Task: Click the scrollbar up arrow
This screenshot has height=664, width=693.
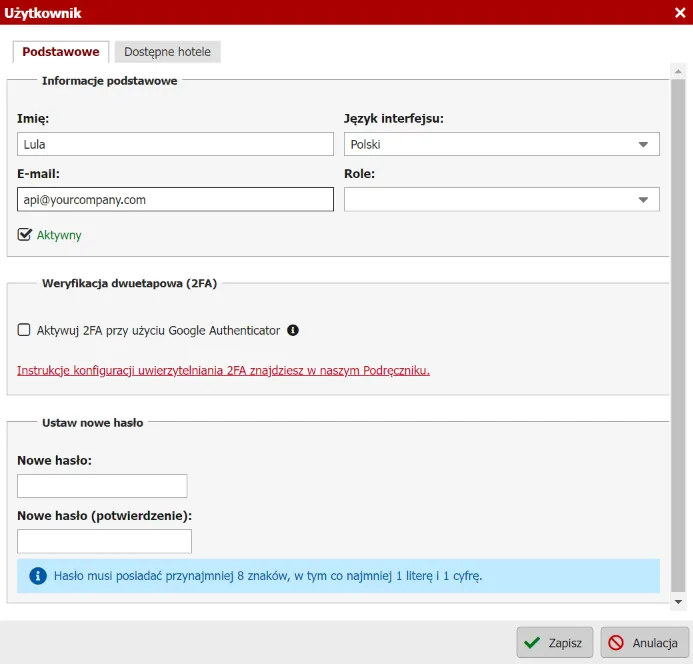Action: click(x=678, y=71)
